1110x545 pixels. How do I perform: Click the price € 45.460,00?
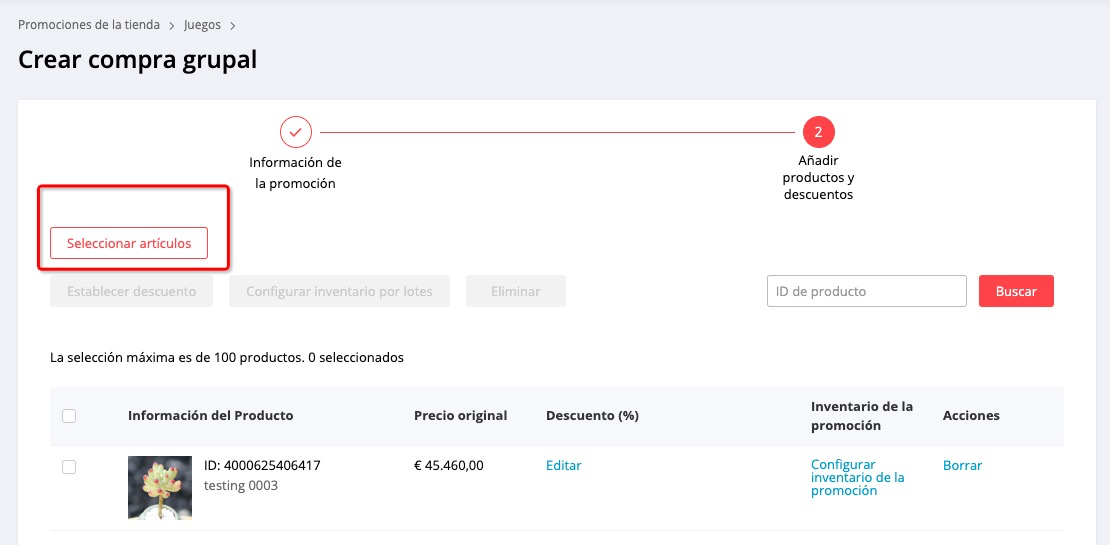pos(449,465)
